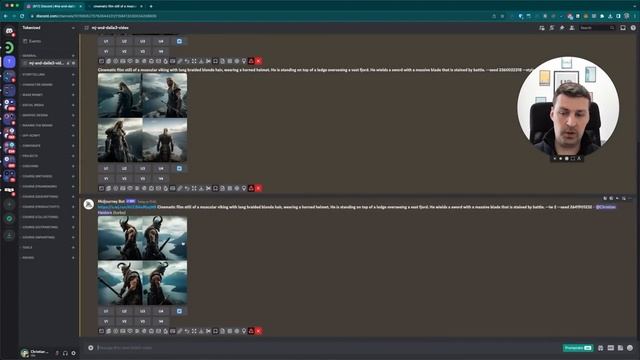640x360 pixels.
Task: Add a new server
Action: coord(9,204)
